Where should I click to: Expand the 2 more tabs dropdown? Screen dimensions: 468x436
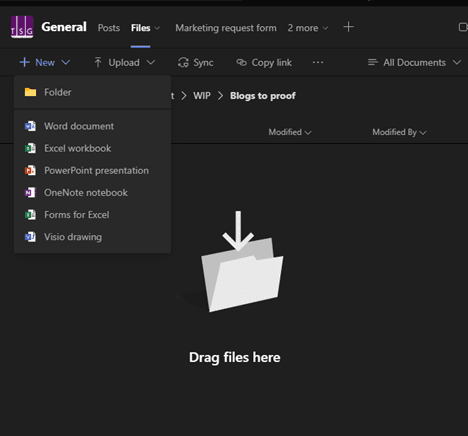(308, 28)
